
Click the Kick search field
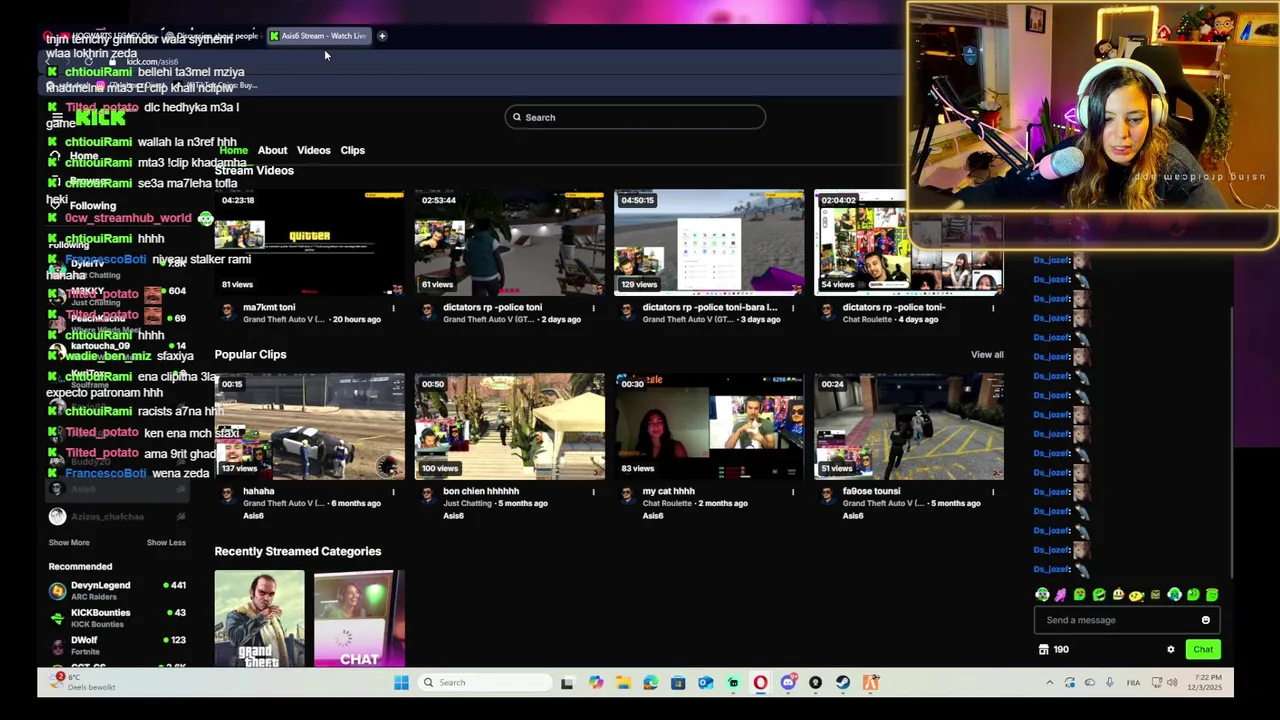tap(635, 117)
